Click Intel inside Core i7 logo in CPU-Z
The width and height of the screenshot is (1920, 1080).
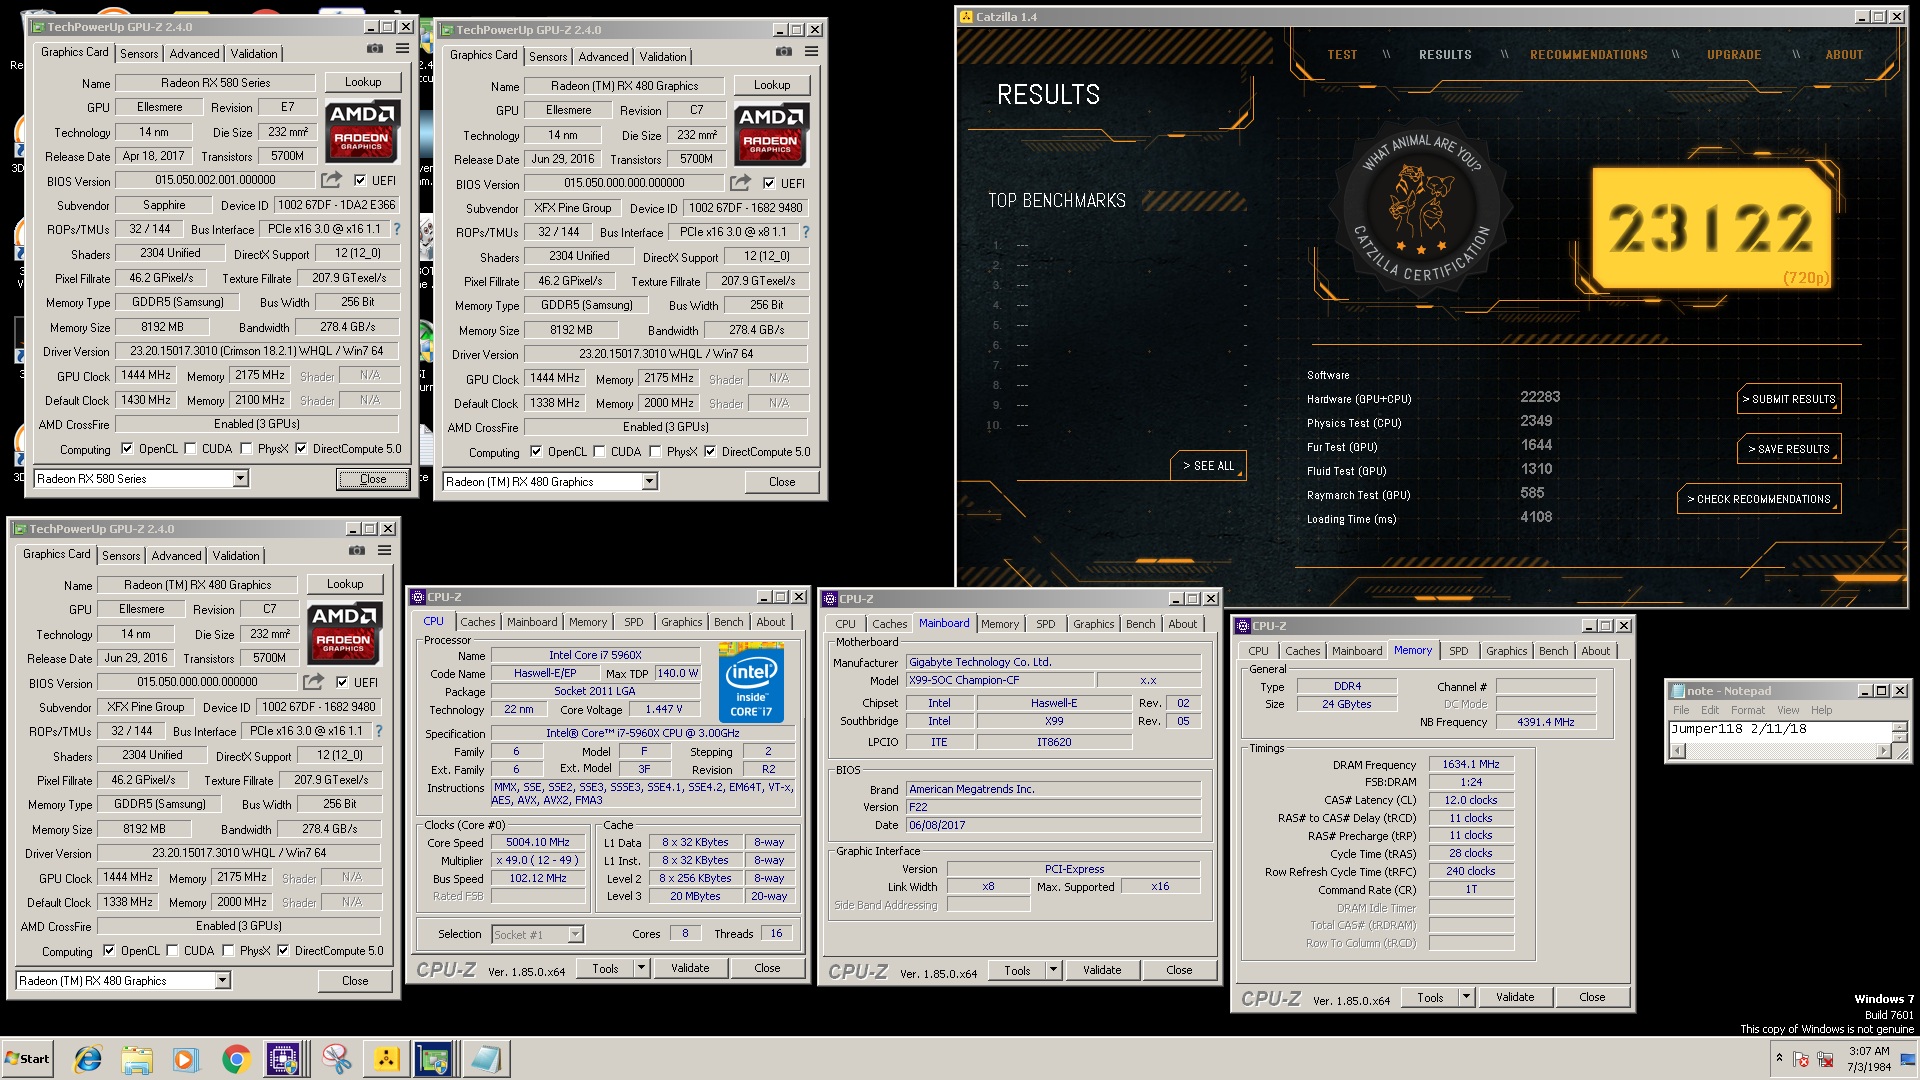[x=751, y=685]
